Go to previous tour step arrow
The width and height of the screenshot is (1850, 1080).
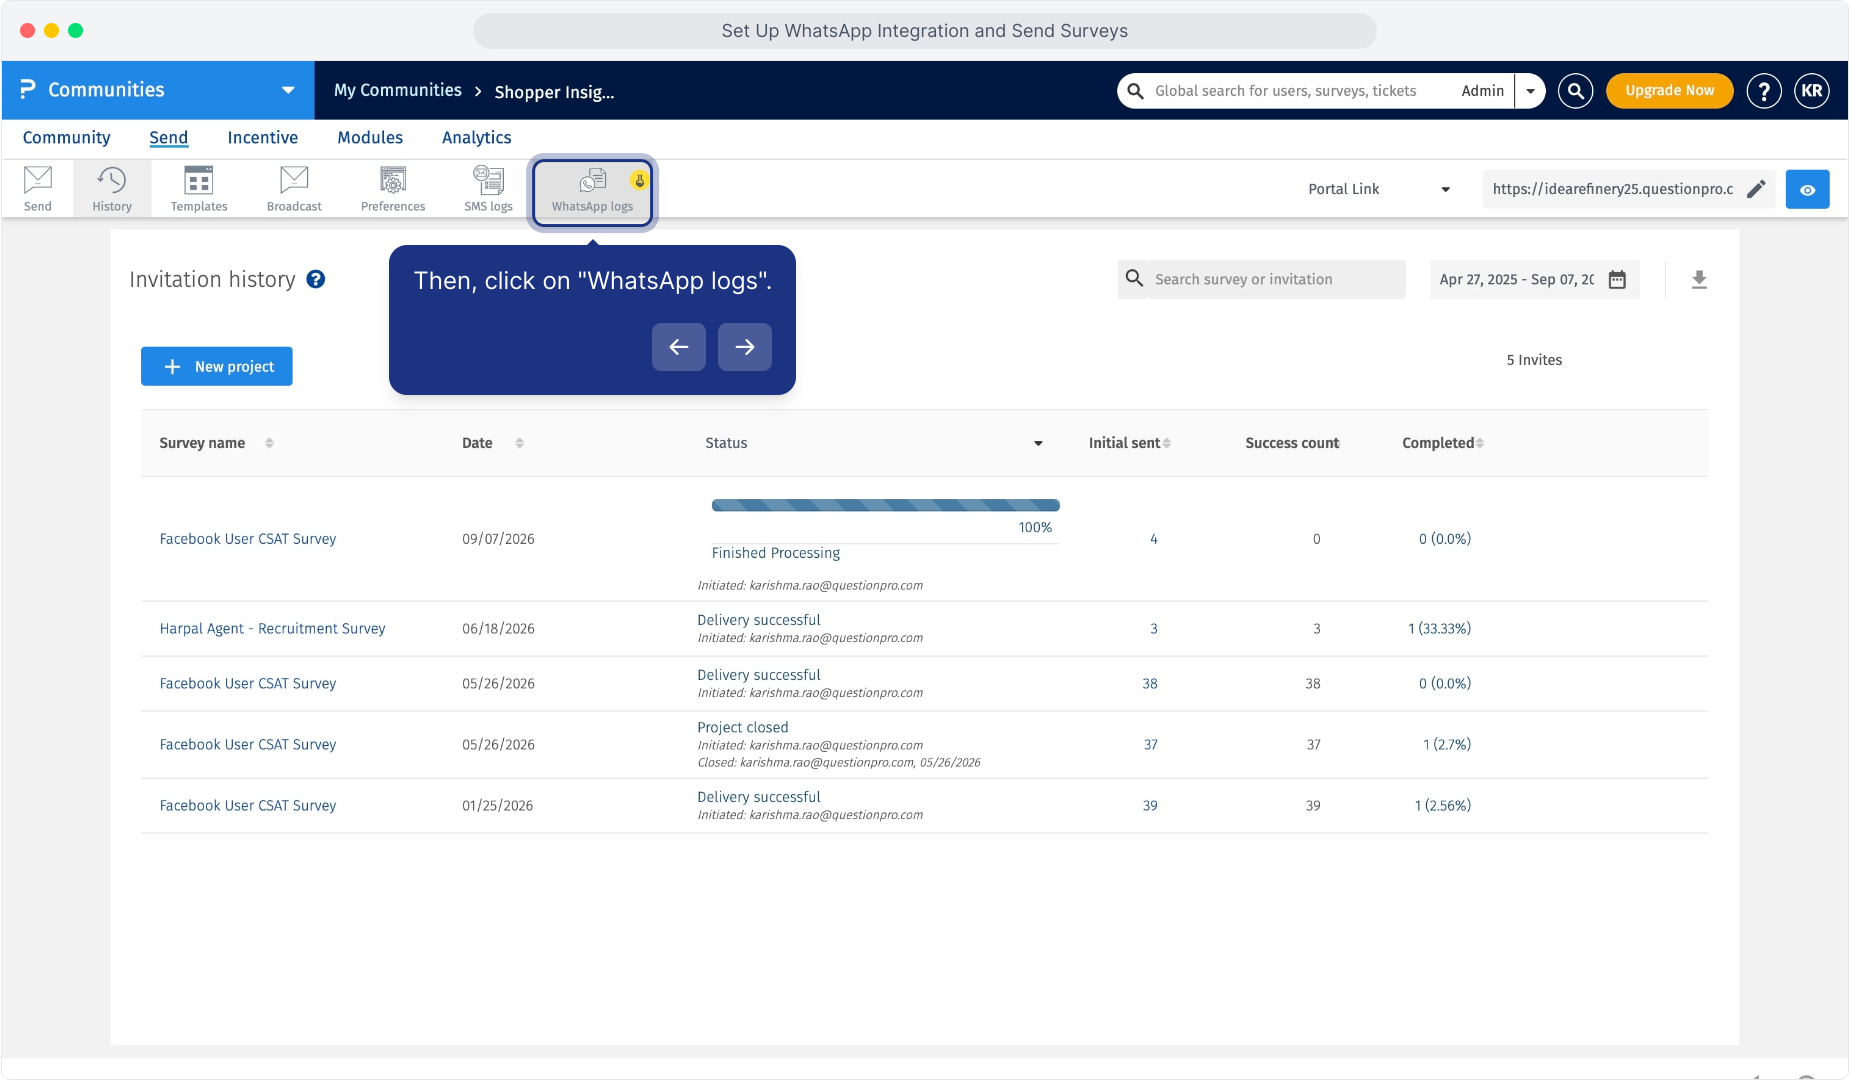point(679,347)
